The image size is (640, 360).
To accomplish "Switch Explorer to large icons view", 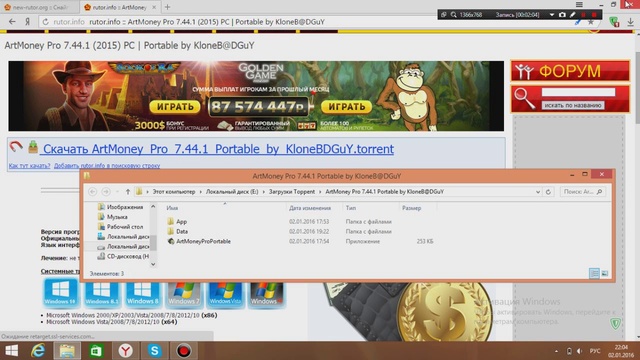I will pyautogui.click(x=605, y=273).
